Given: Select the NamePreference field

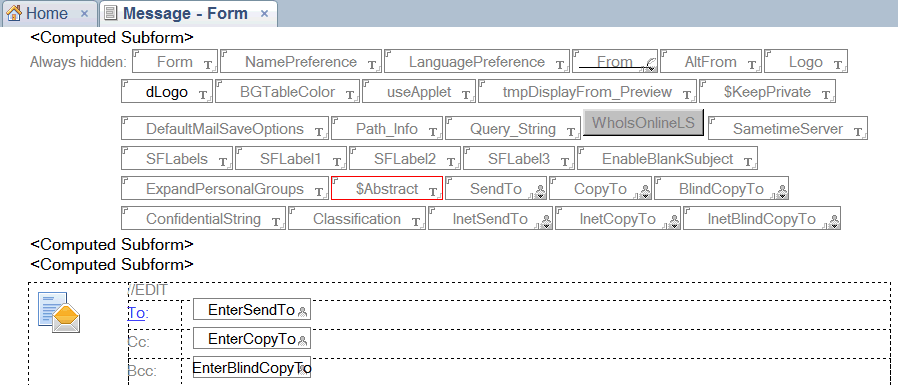Looking at the screenshot, I should click(x=301, y=61).
